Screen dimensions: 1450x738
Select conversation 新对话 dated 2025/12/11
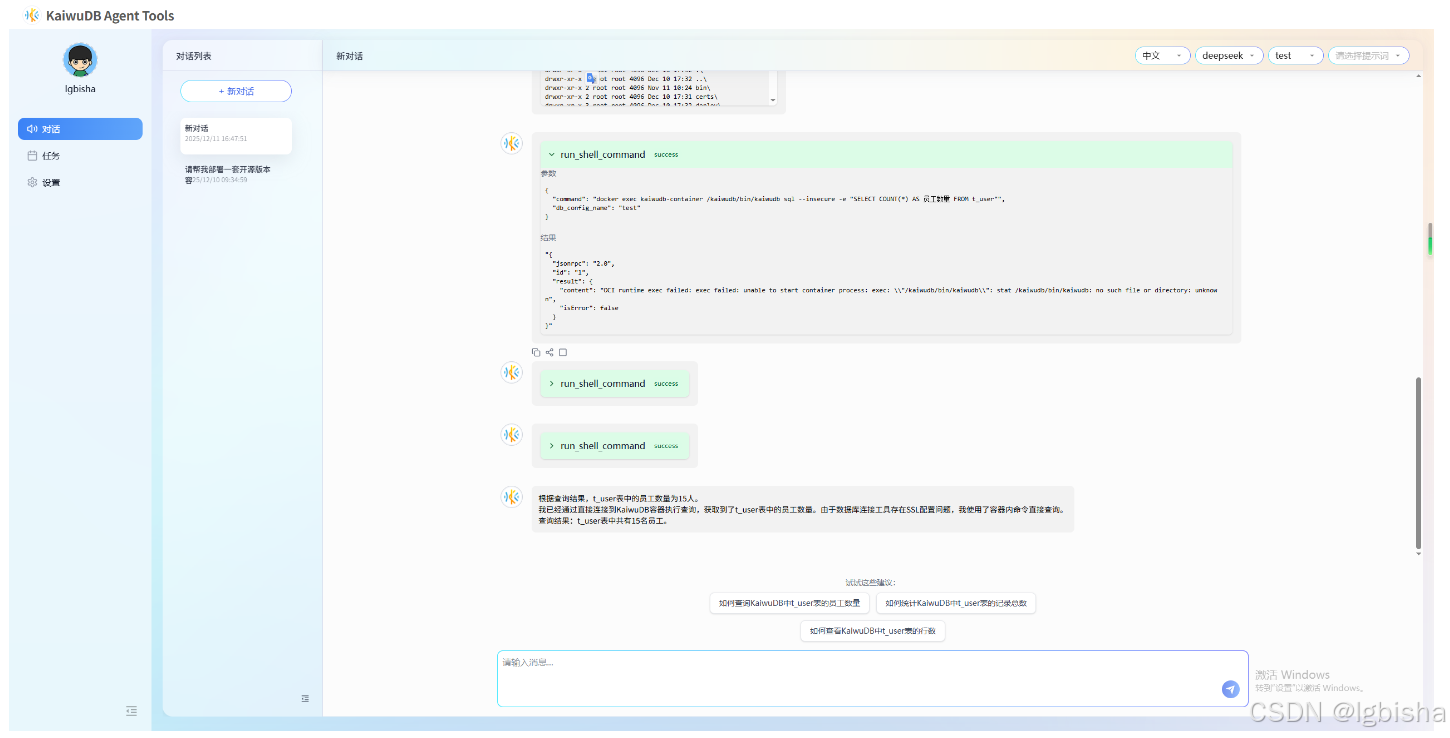236,134
